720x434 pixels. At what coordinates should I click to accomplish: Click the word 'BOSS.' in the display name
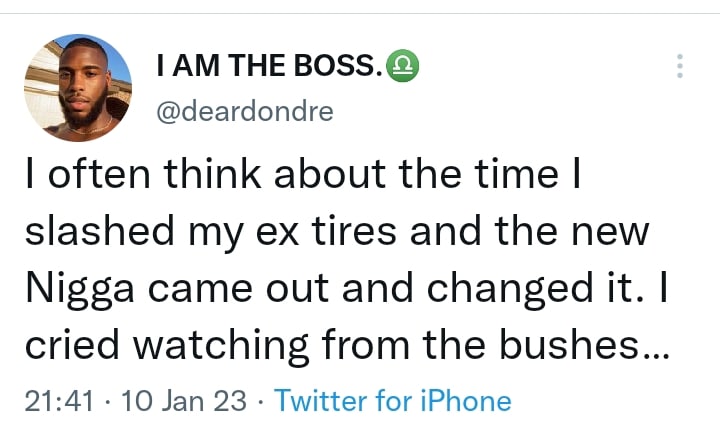point(339,68)
